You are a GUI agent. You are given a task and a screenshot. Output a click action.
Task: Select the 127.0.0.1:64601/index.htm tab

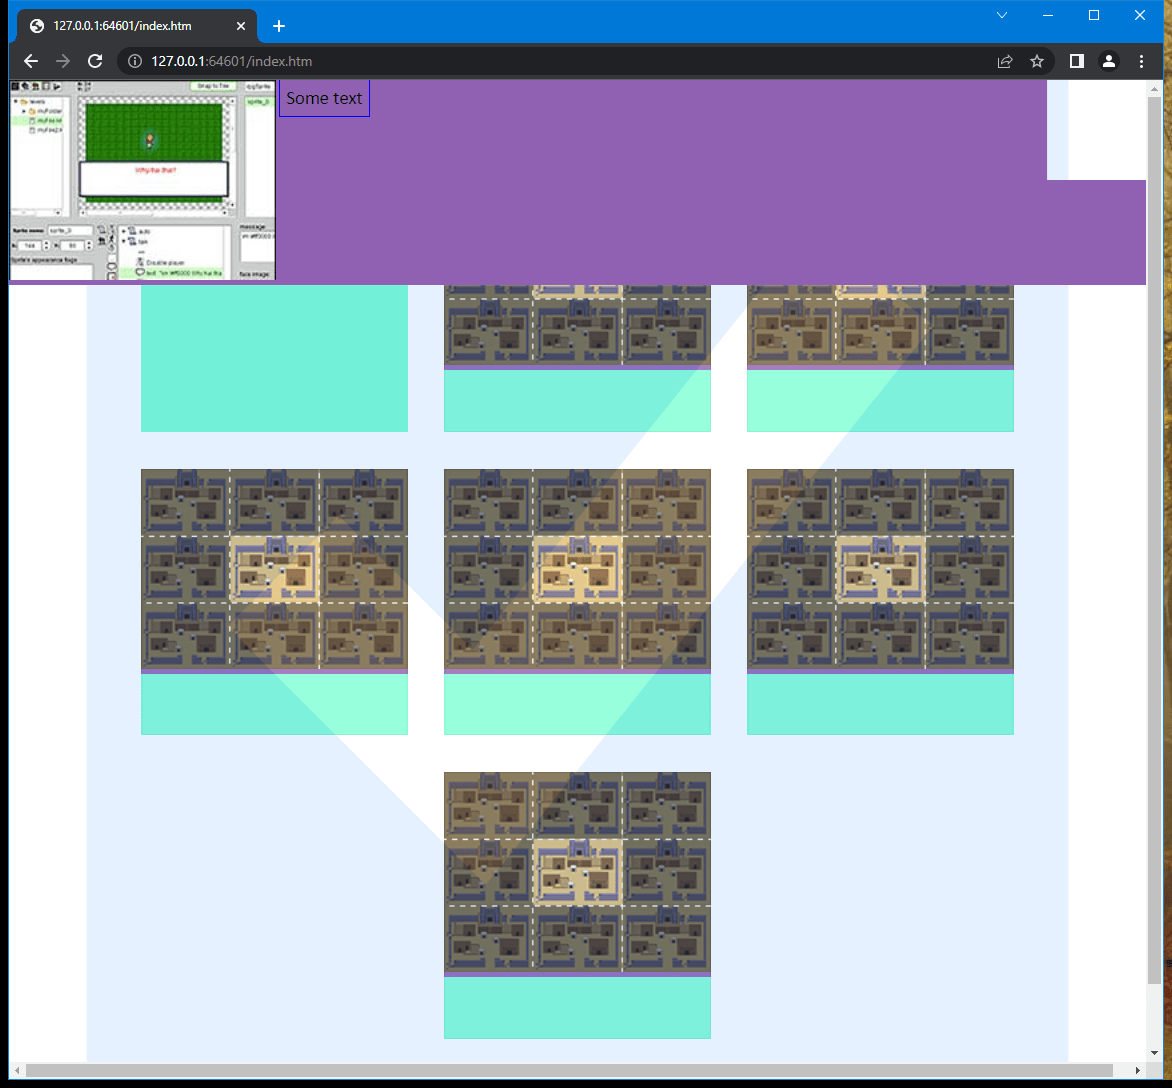122,26
